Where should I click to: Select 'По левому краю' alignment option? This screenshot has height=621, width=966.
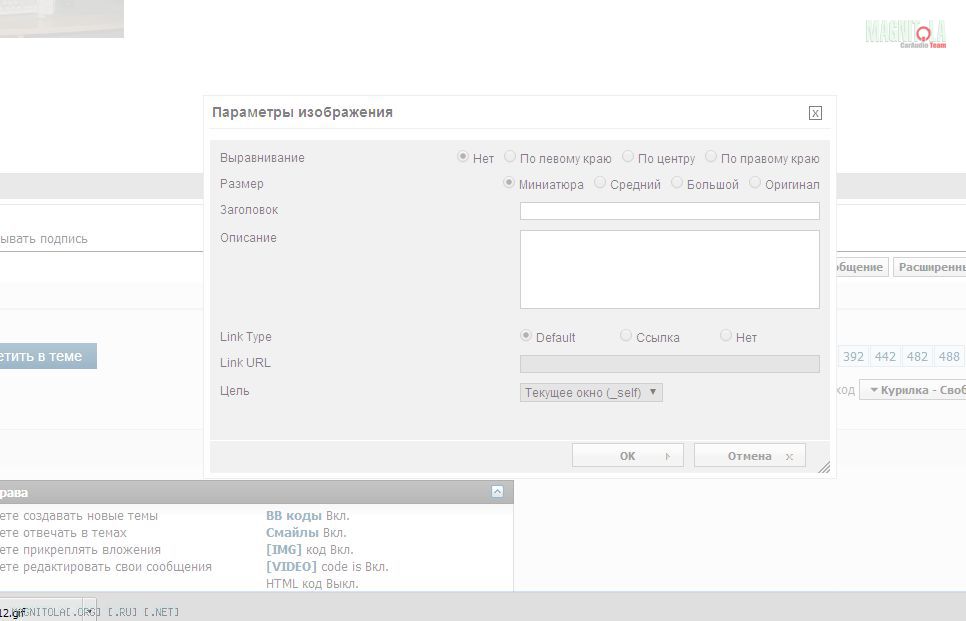click(x=510, y=157)
